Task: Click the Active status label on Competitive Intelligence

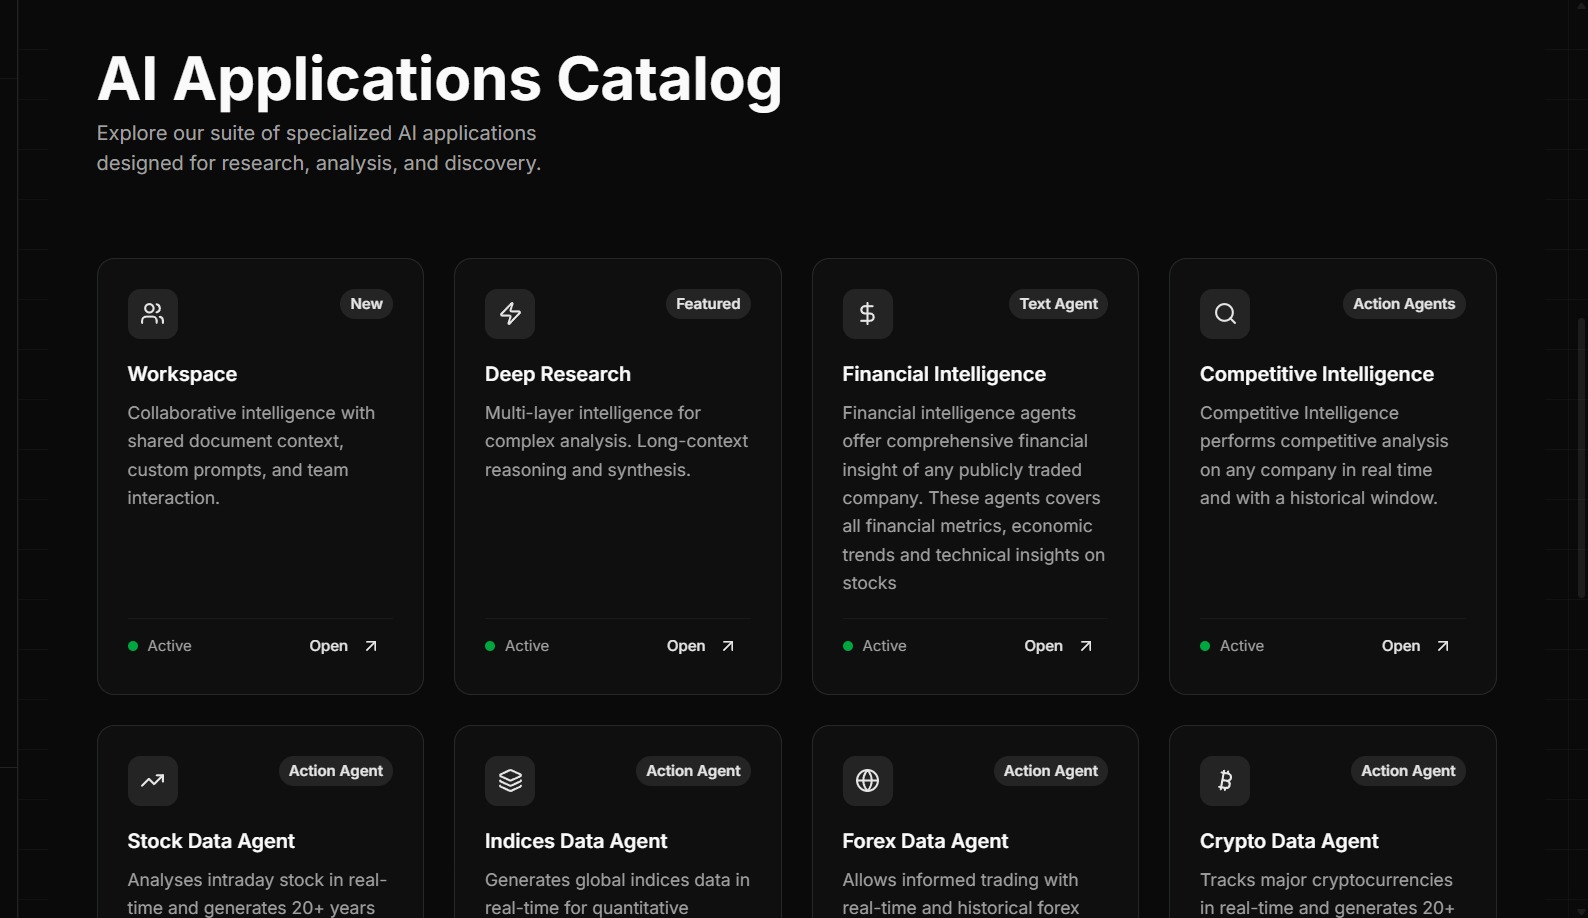Action: [x=1242, y=646]
